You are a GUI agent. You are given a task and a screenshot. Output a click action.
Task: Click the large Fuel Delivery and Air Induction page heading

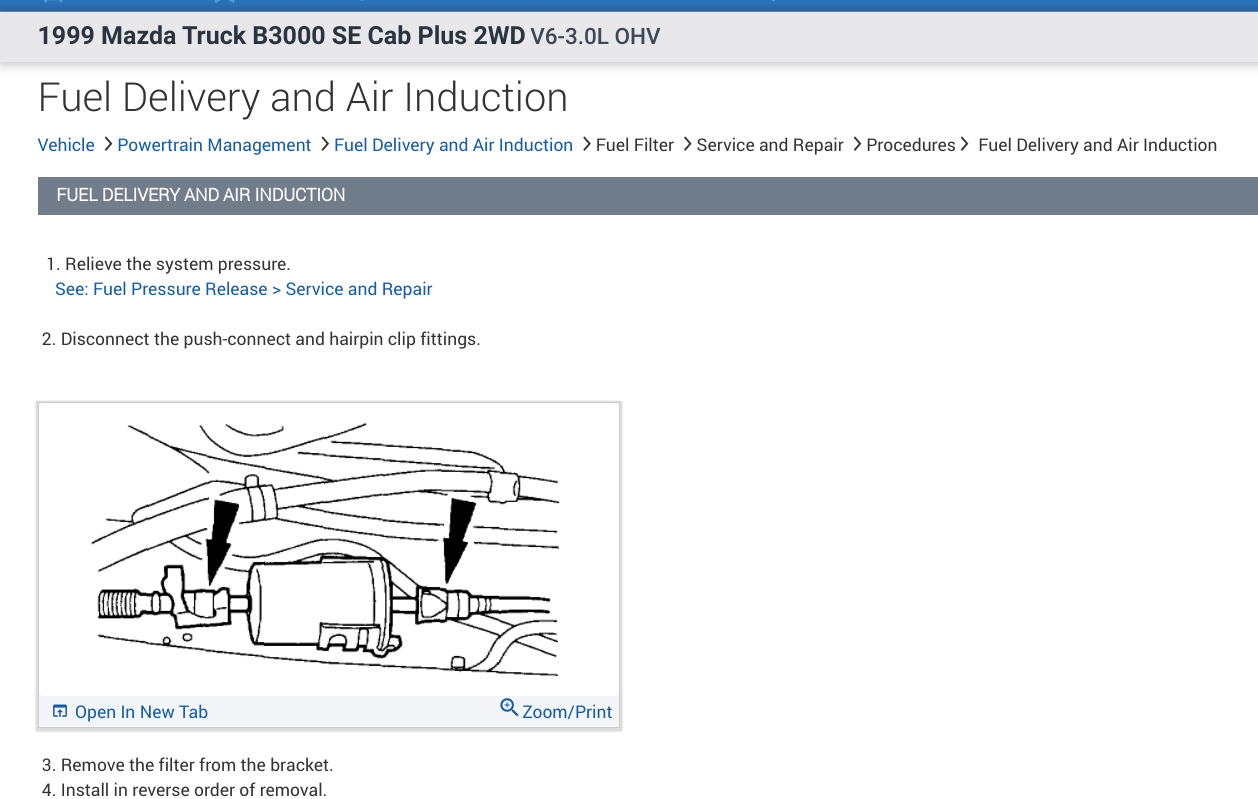click(x=303, y=98)
